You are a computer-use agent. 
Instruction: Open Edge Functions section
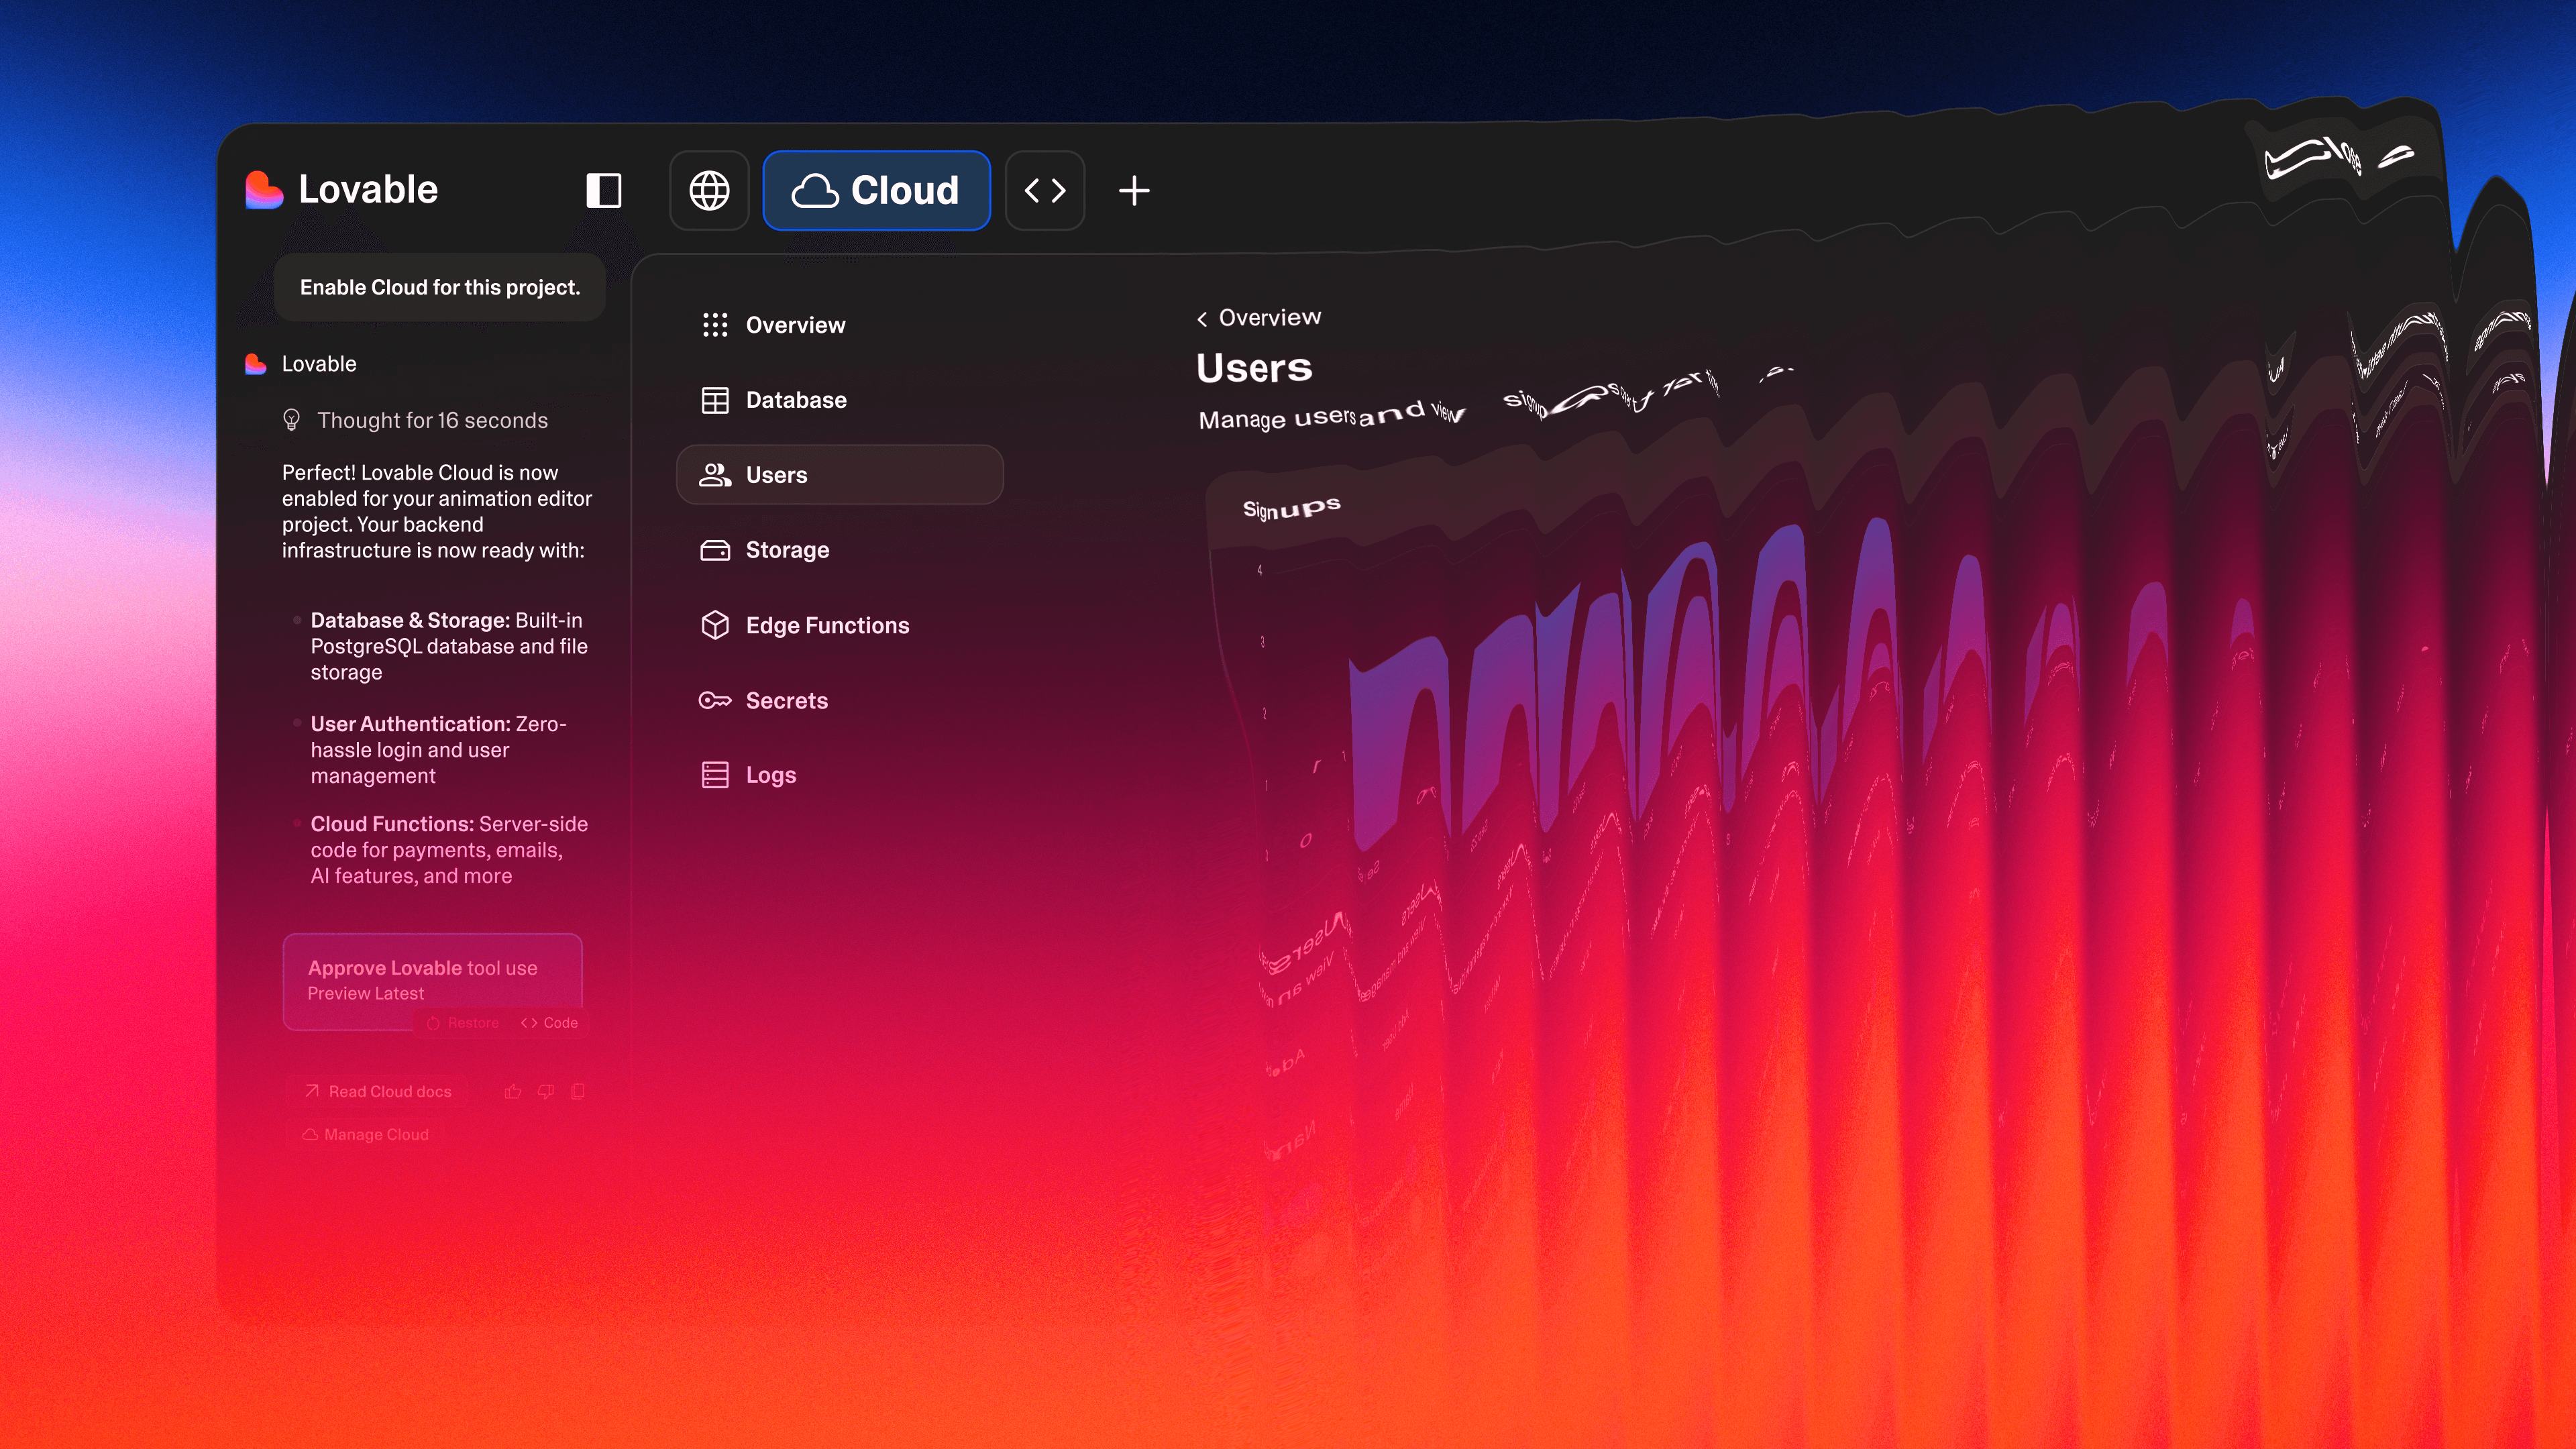click(826, 625)
